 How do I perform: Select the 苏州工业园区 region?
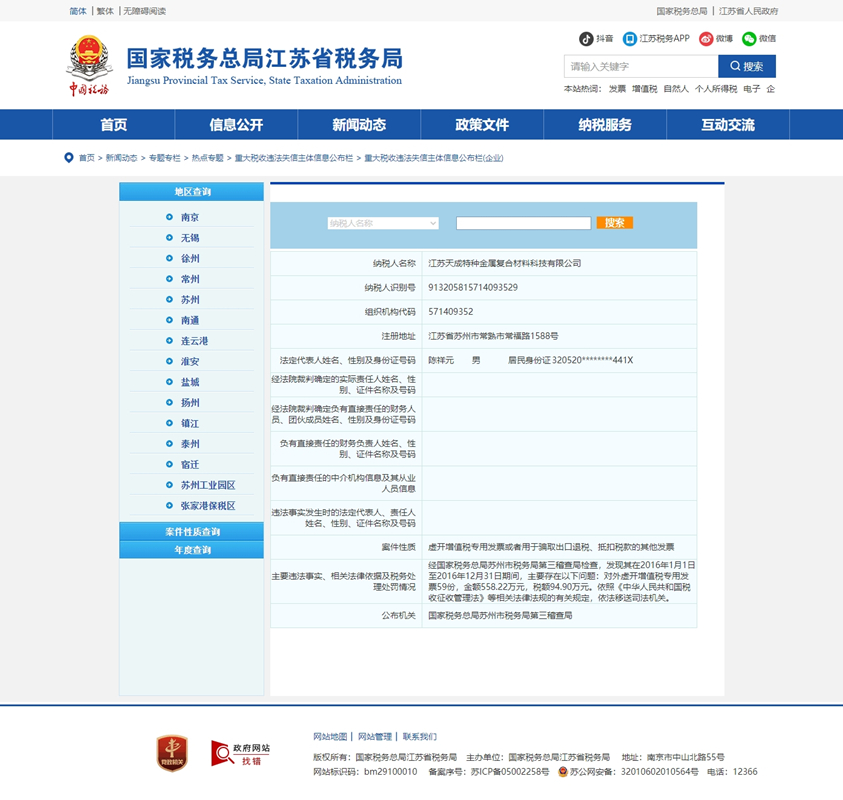tap(208, 485)
